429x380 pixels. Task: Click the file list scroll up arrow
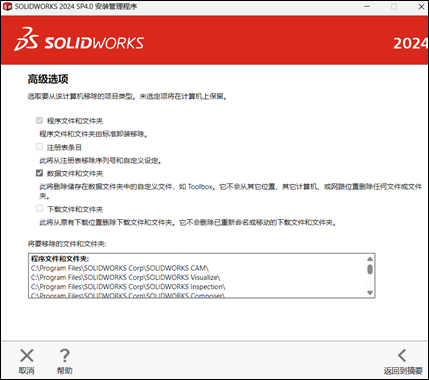pos(370,259)
